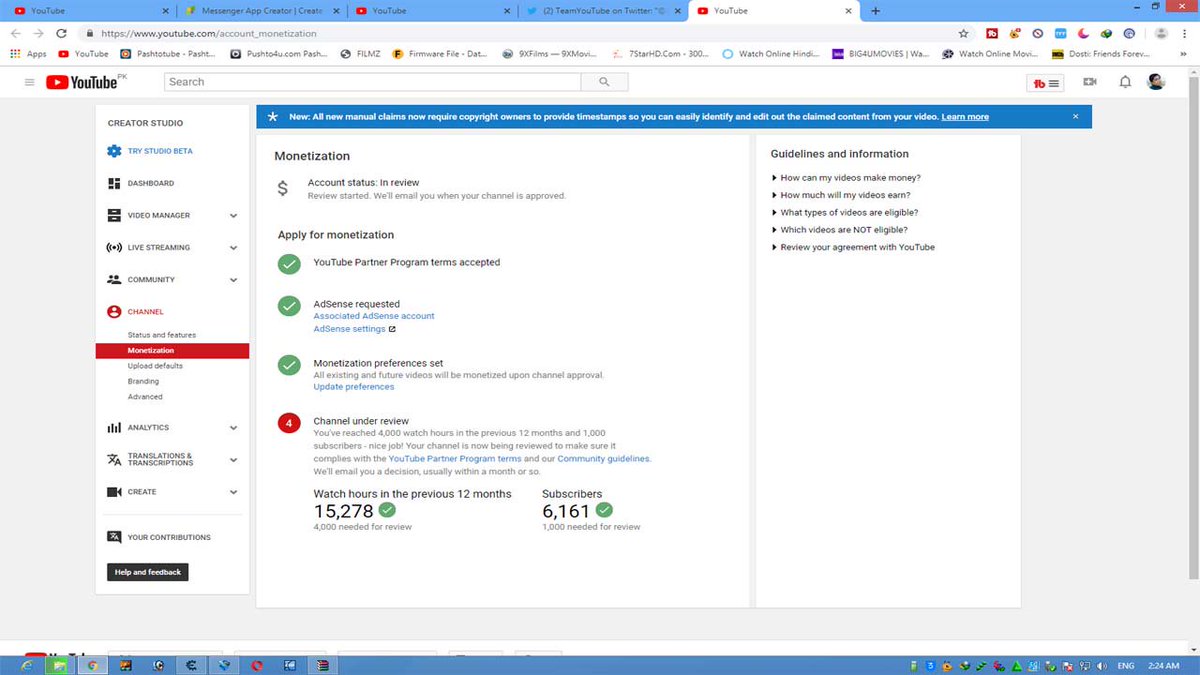Reload the page in the browser
This screenshot has height=675, width=1200.
60,33
